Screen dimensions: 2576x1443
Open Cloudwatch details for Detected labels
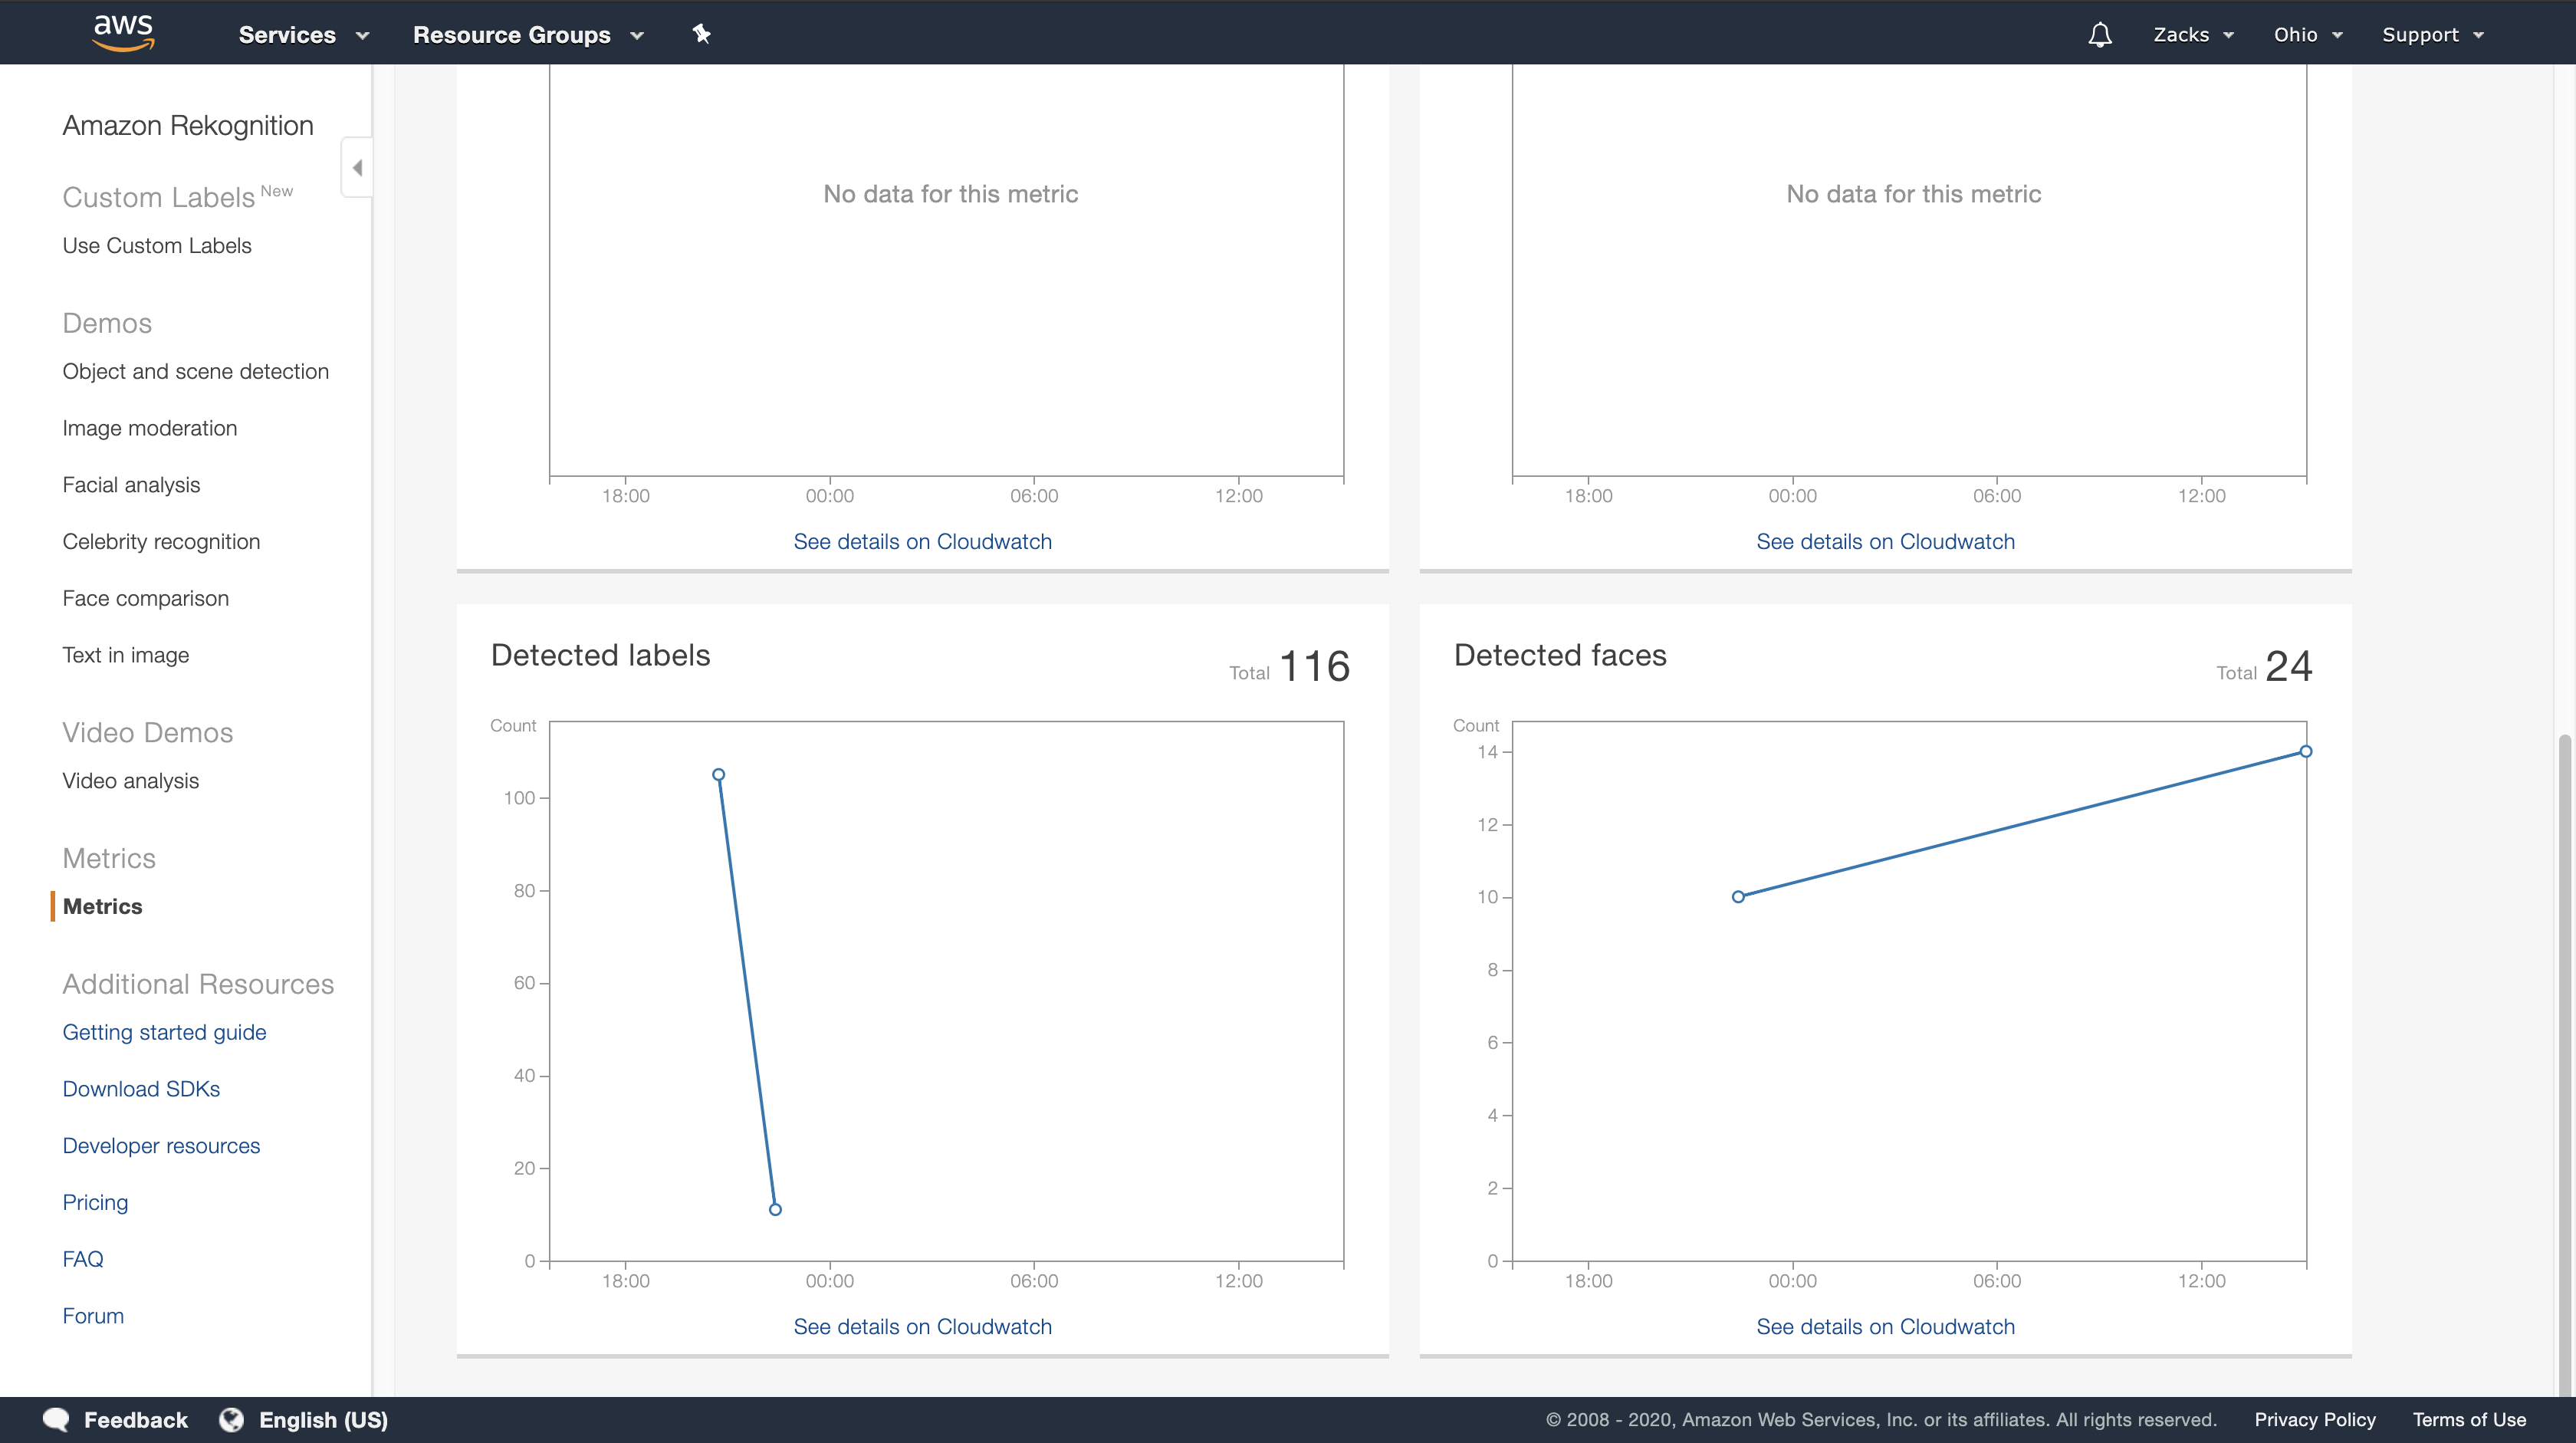[x=922, y=1326]
